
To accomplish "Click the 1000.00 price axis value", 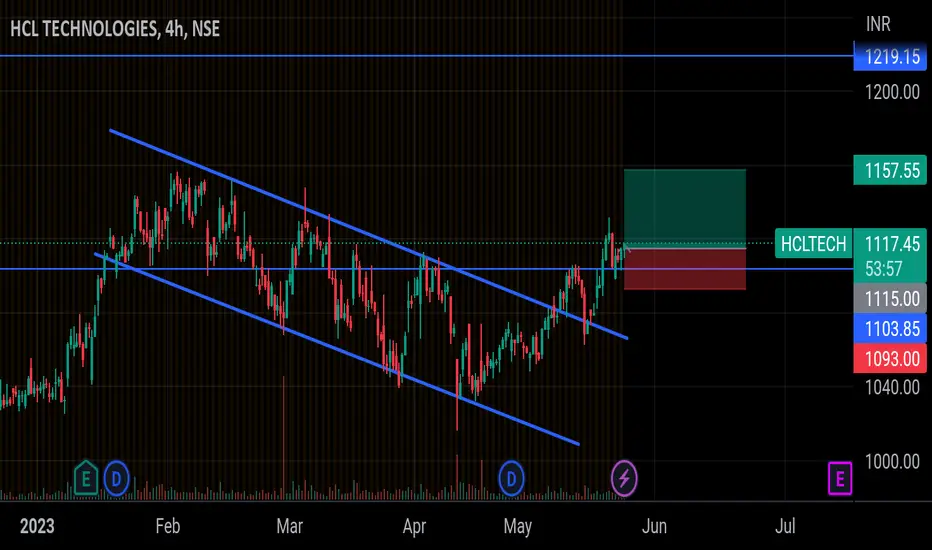I will [x=892, y=461].
